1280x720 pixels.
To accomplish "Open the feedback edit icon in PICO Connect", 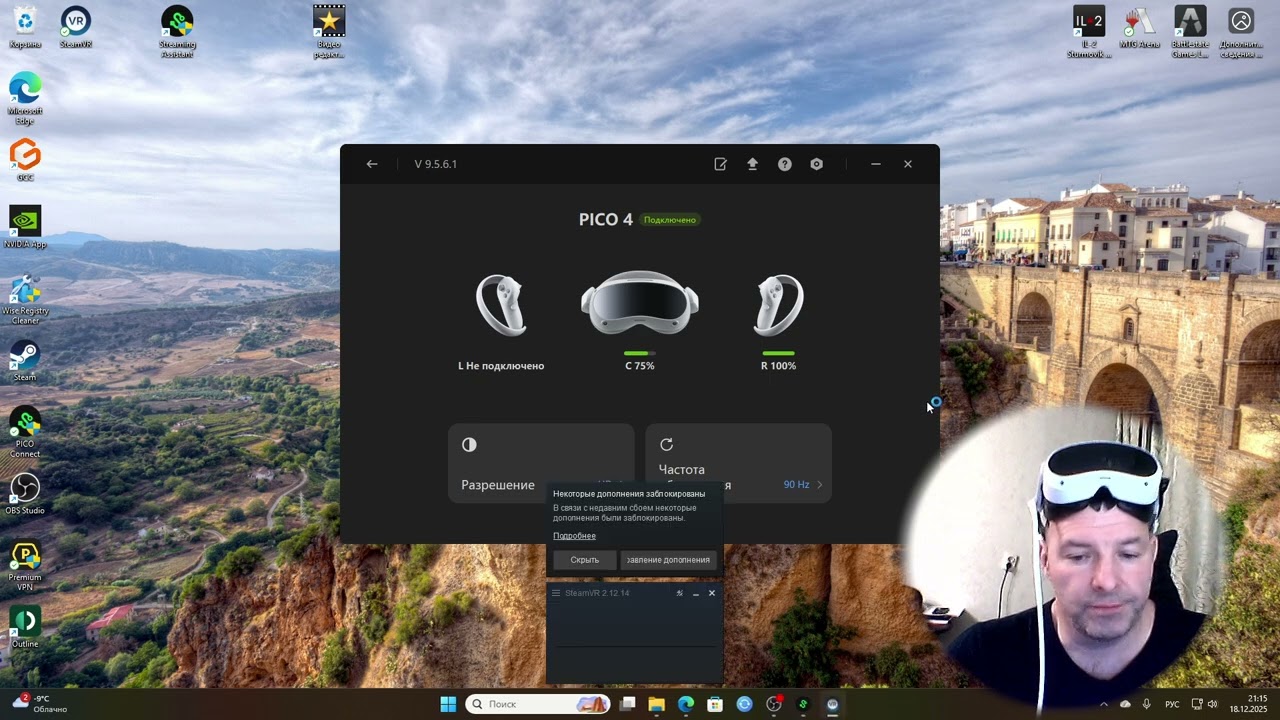I will (x=720, y=164).
